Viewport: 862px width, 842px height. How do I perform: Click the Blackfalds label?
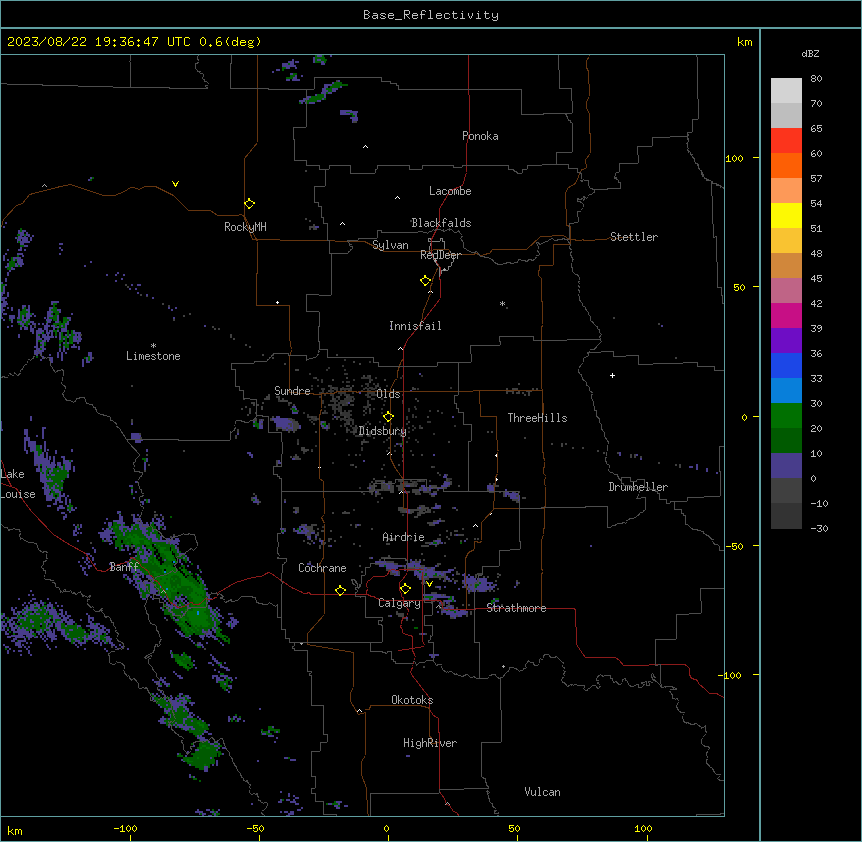pos(441,223)
